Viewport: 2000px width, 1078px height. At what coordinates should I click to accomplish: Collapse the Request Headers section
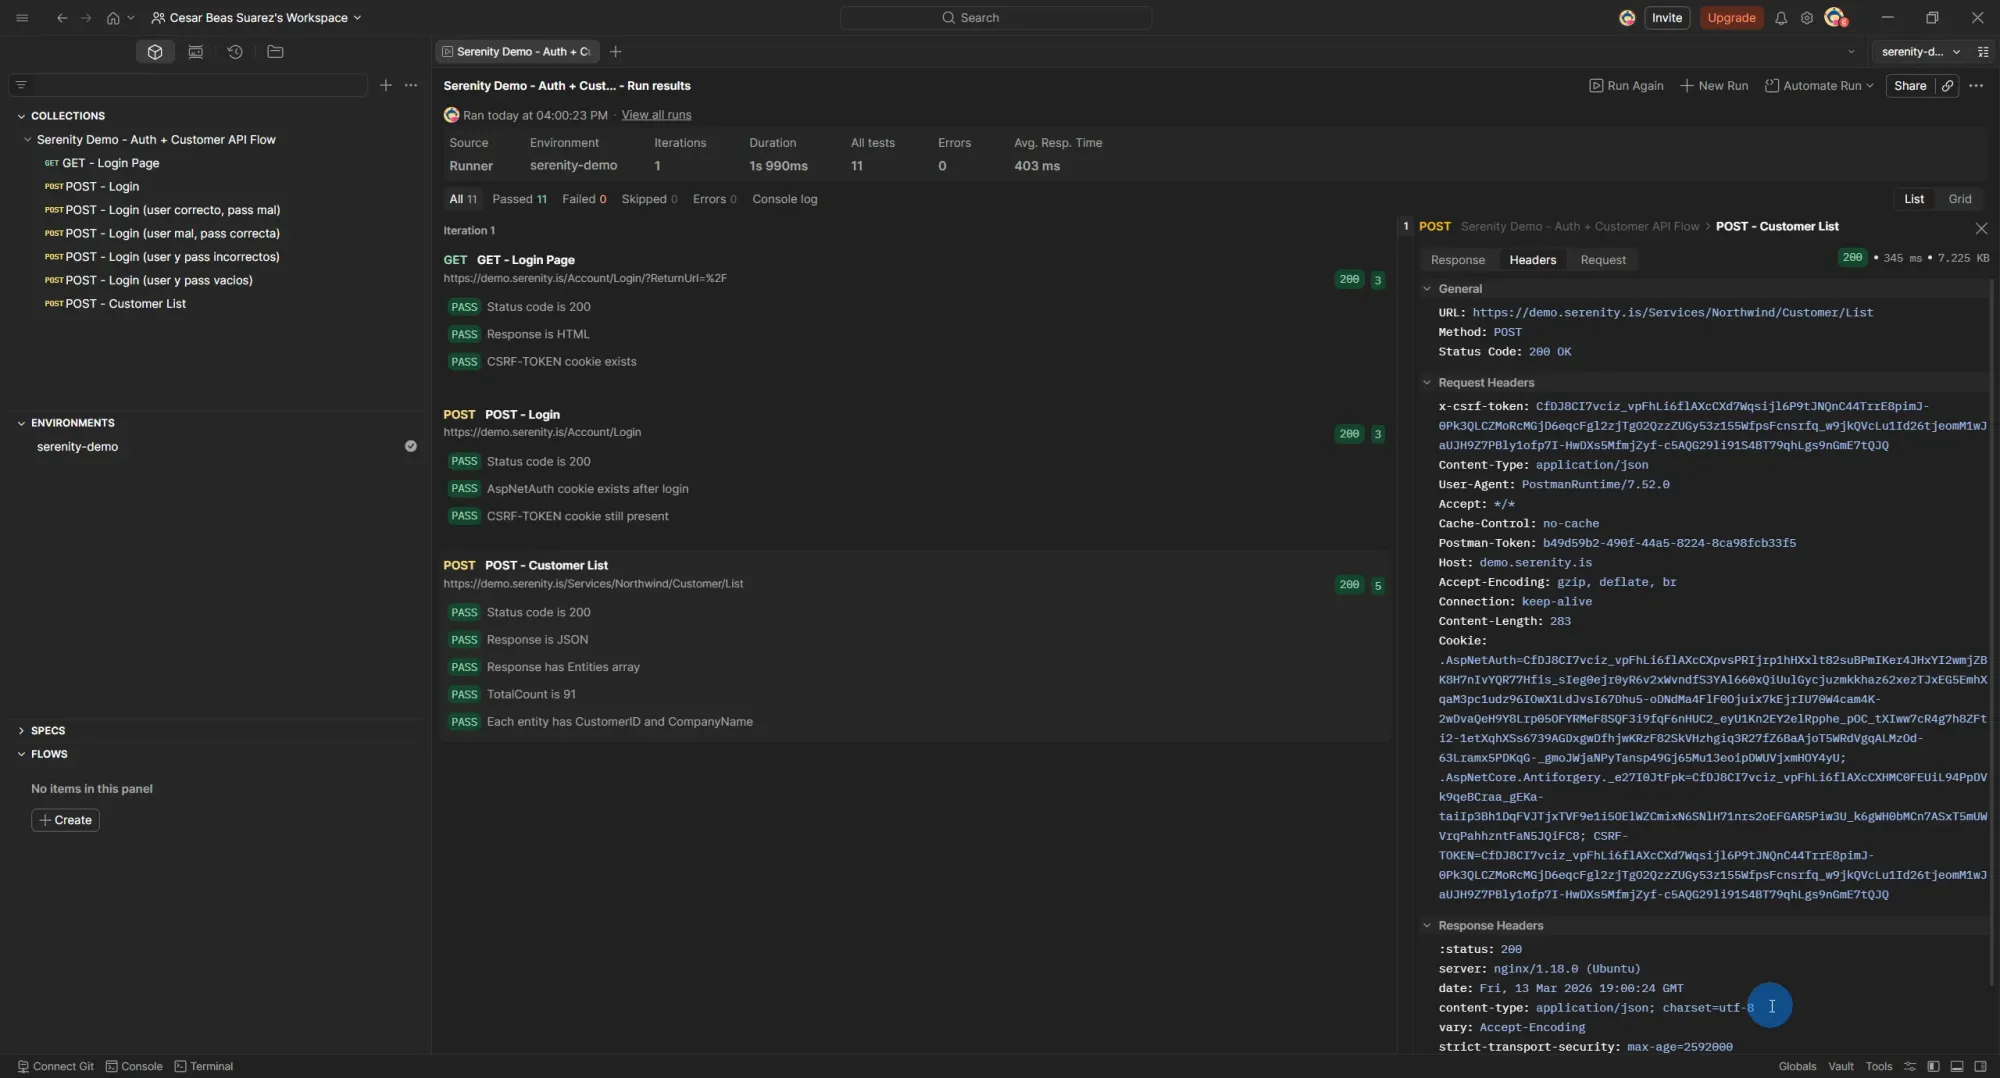pyautogui.click(x=1427, y=382)
